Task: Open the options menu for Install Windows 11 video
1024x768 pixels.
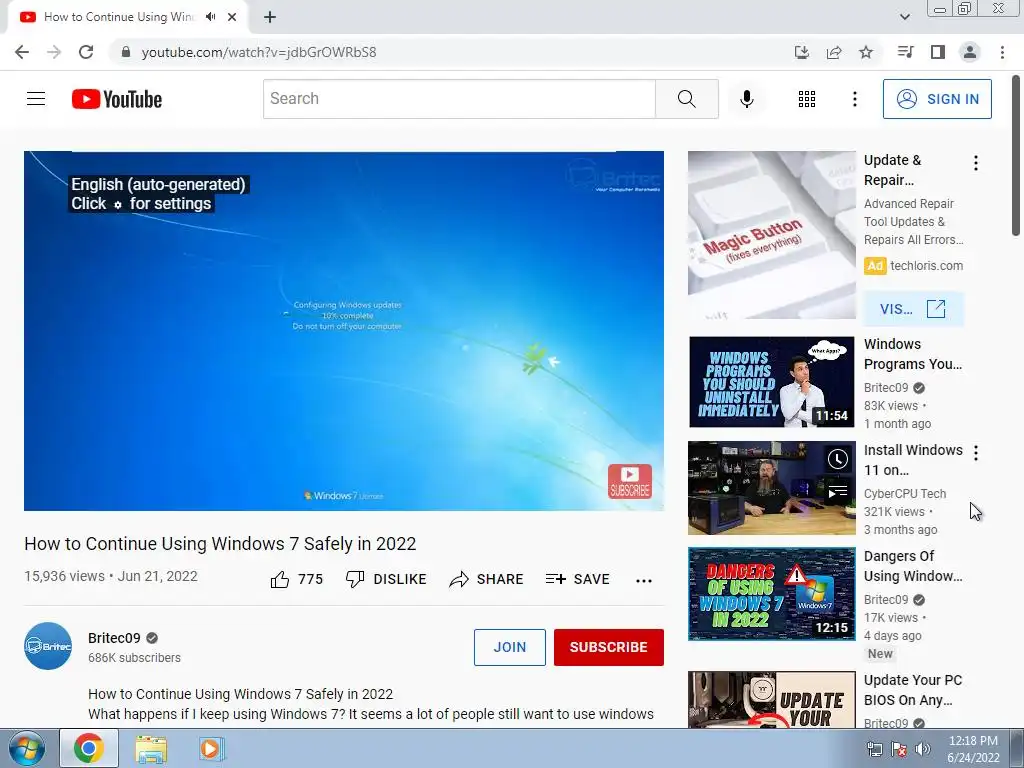Action: [976, 453]
